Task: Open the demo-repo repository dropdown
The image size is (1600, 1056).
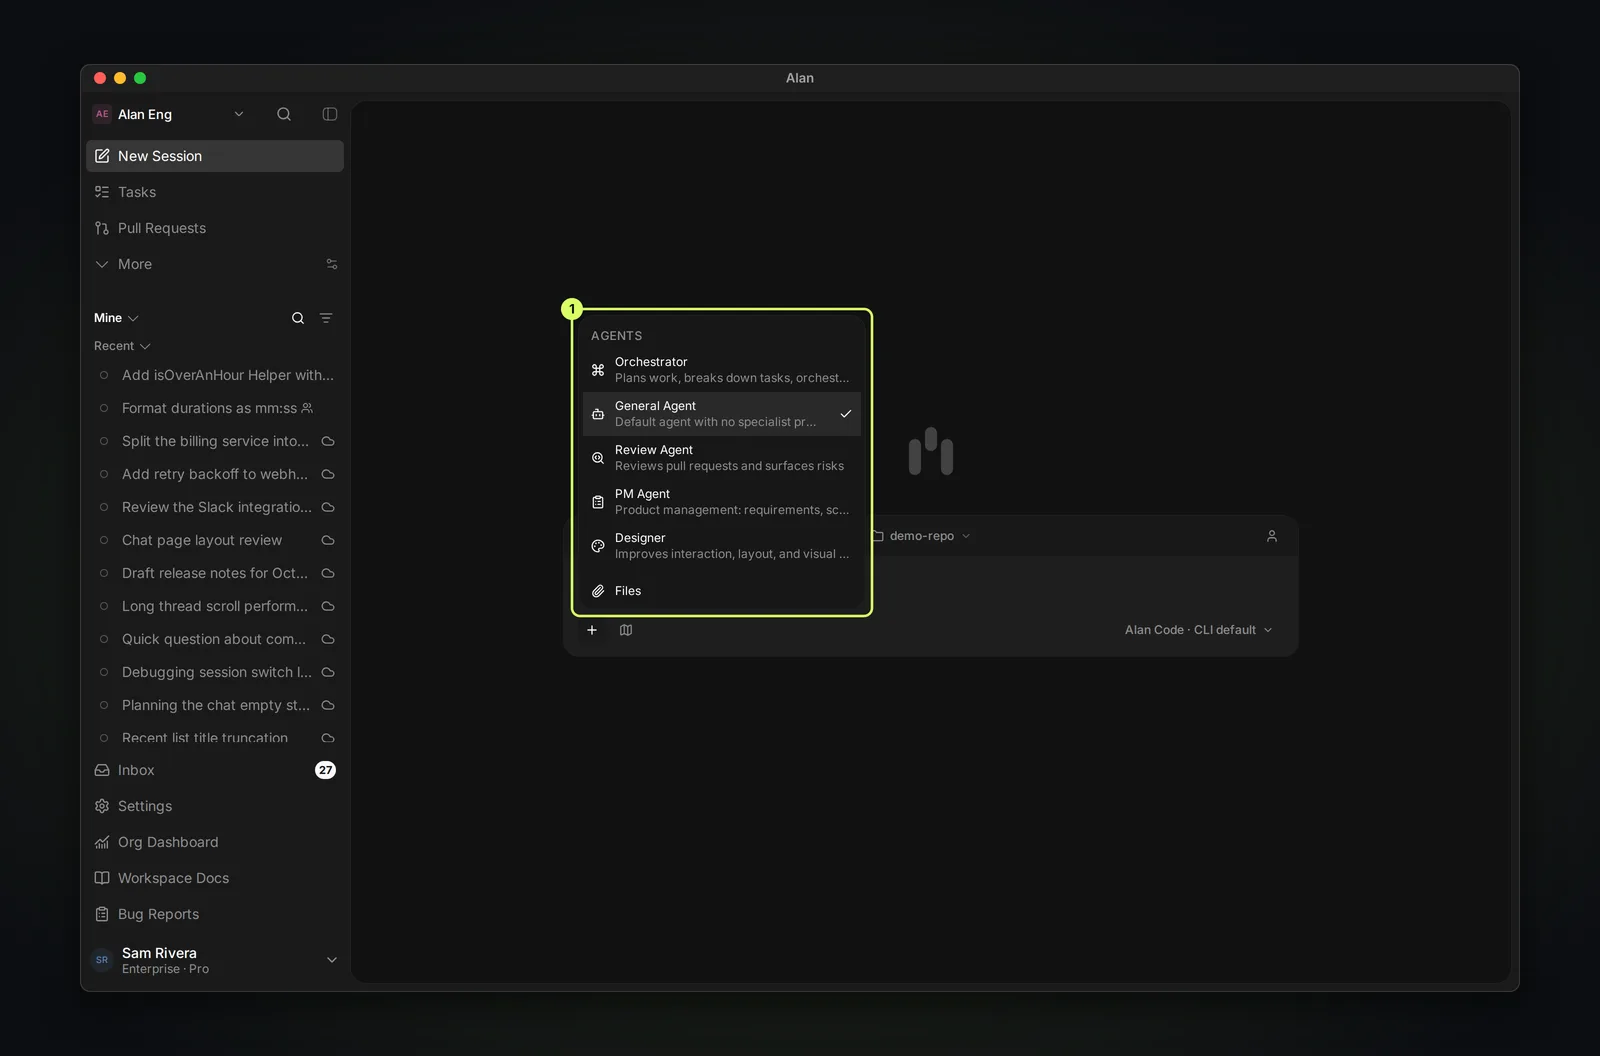Action: [x=921, y=536]
